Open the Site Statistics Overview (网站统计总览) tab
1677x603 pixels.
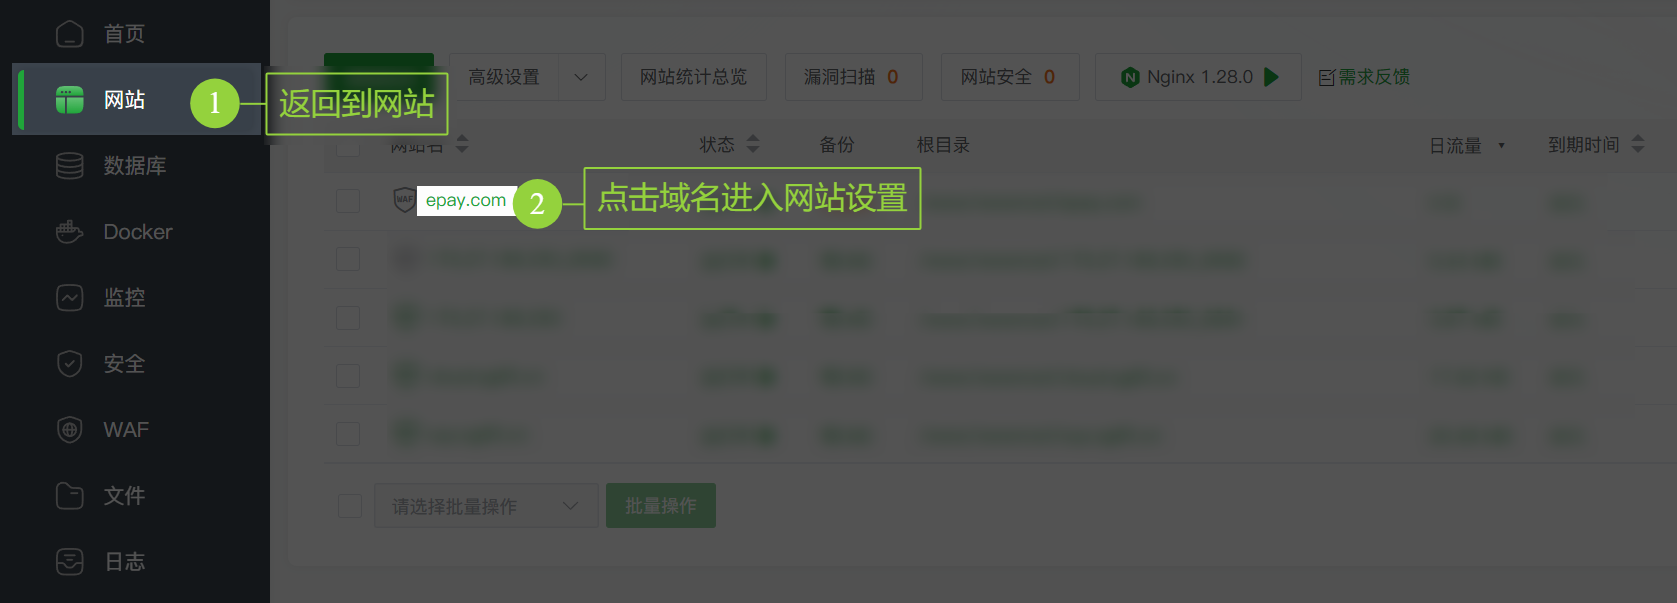pos(693,77)
